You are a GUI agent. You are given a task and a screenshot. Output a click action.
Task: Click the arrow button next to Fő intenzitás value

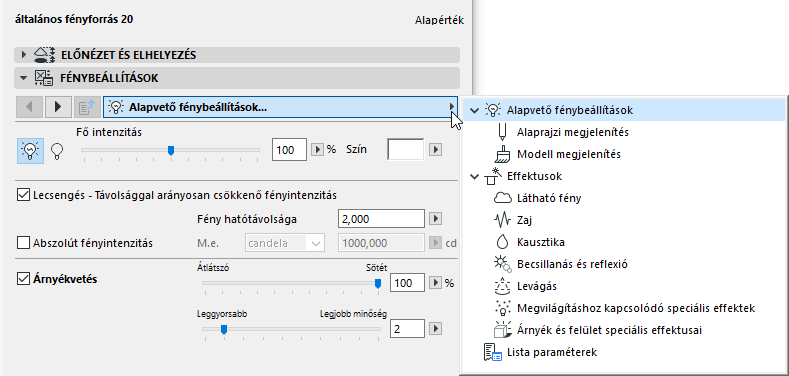pyautogui.click(x=317, y=150)
